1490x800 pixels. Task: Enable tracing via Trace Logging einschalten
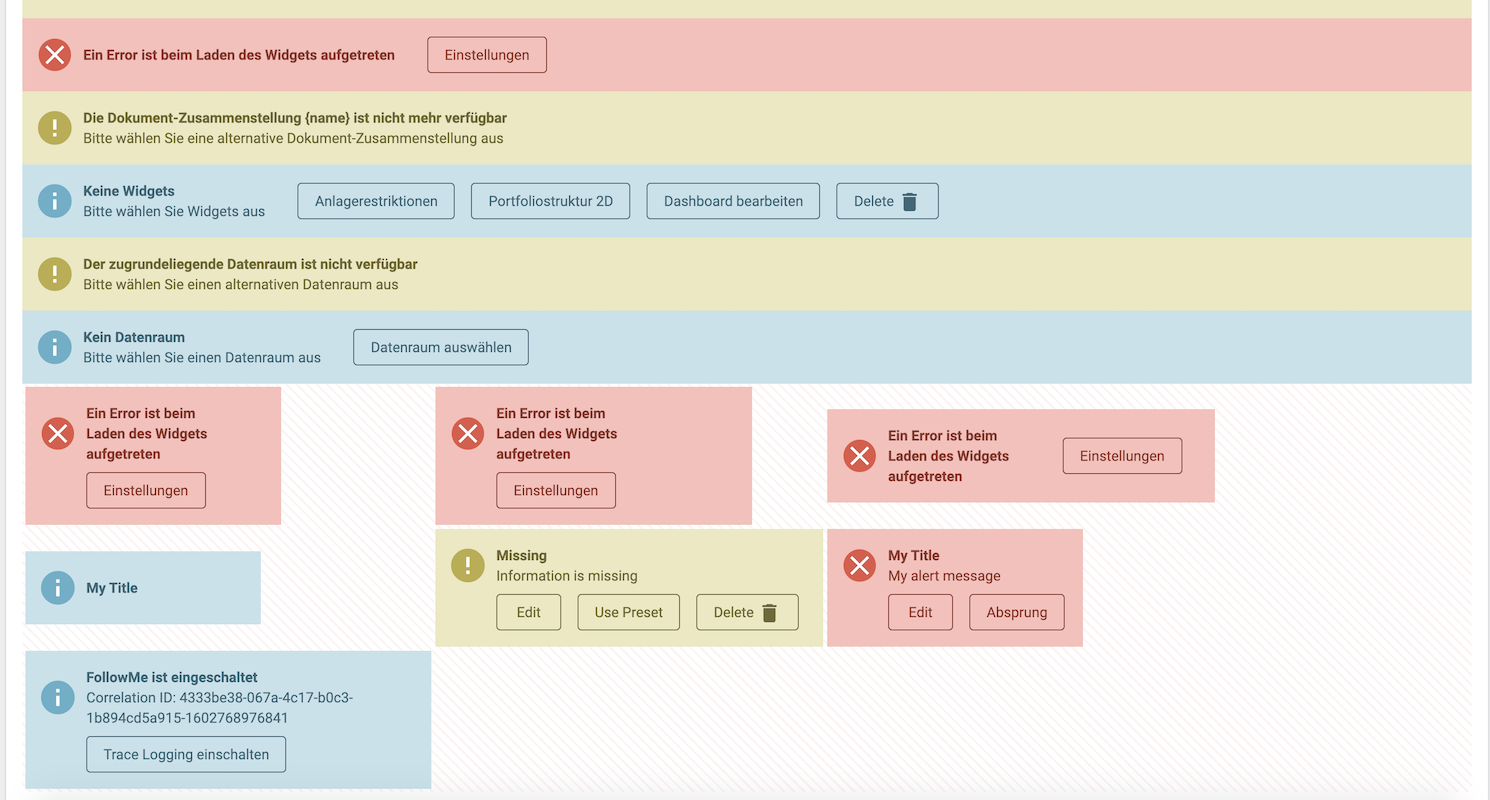click(x=186, y=754)
